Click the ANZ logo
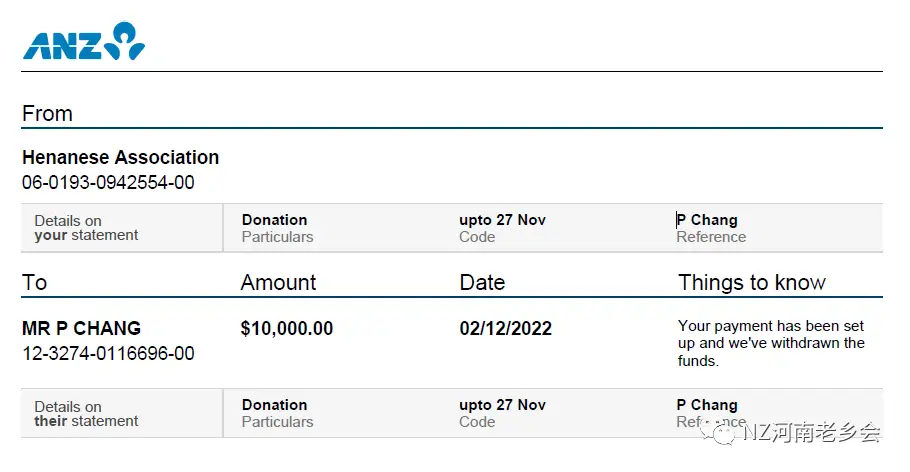 (84, 41)
